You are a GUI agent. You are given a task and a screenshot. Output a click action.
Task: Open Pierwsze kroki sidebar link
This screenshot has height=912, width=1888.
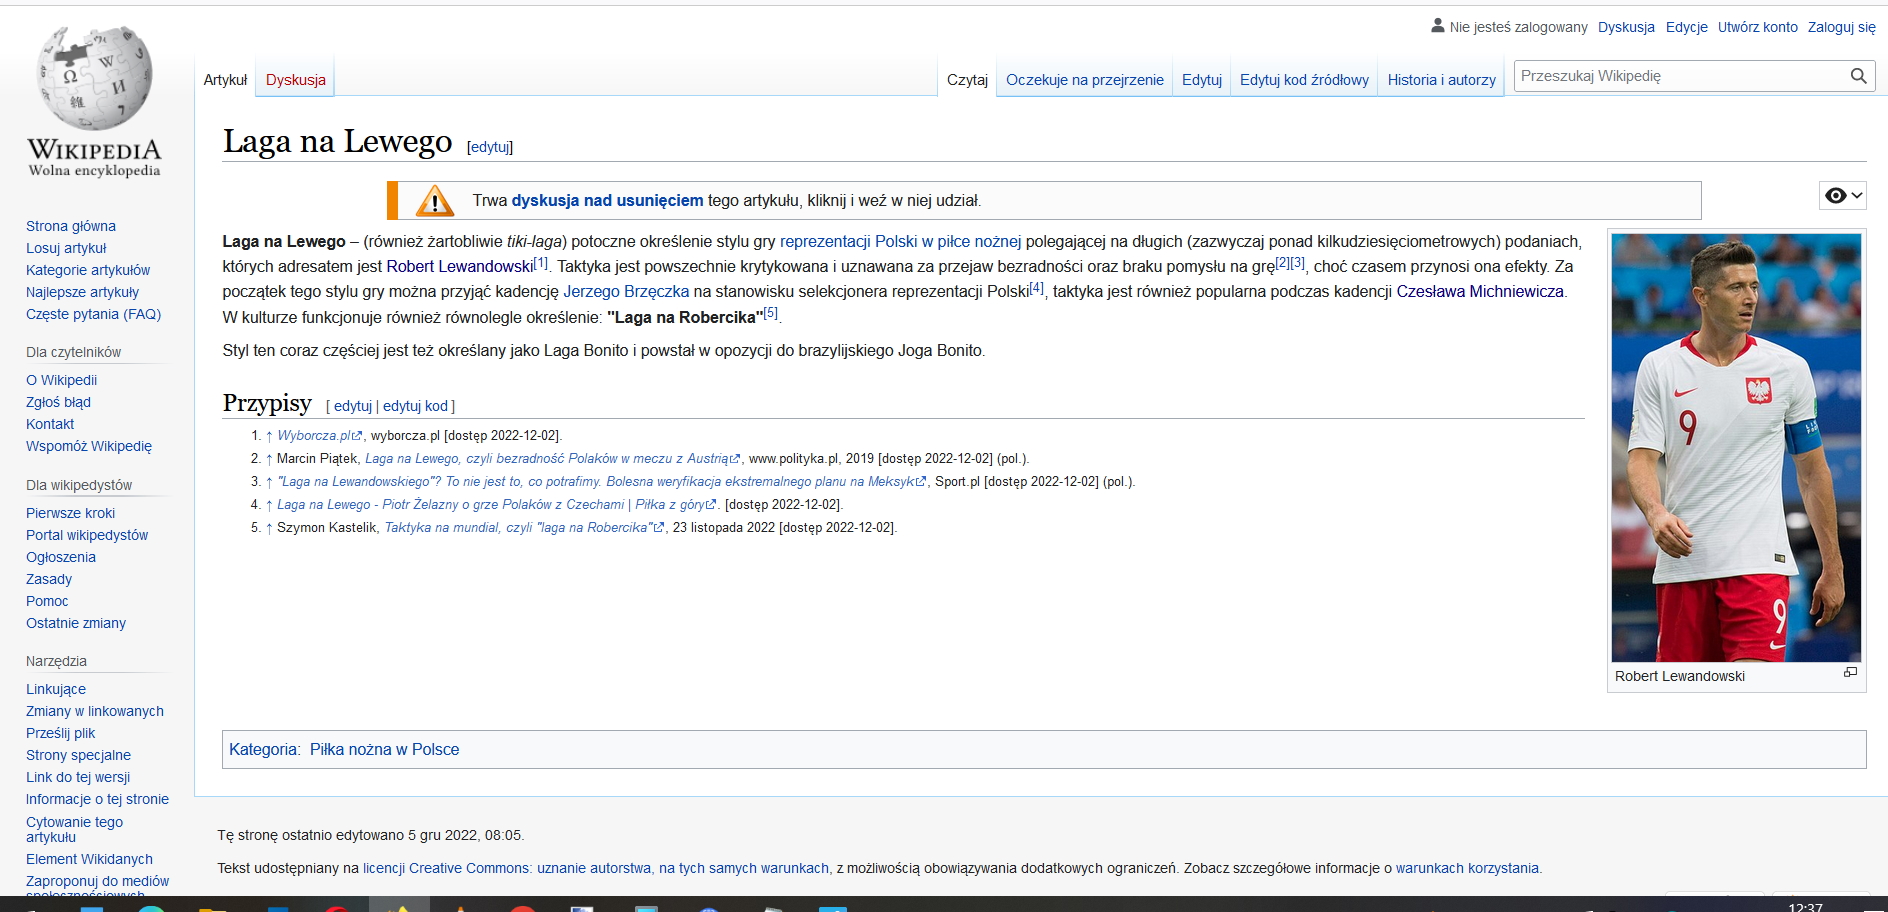click(x=70, y=513)
